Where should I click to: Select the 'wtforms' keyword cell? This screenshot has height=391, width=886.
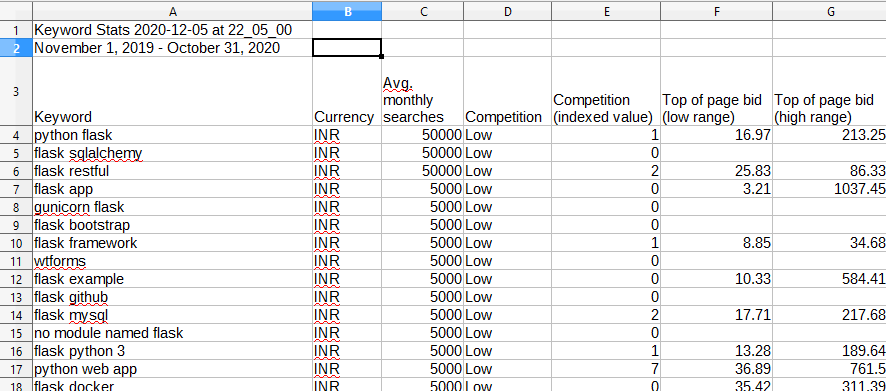(x=172, y=261)
